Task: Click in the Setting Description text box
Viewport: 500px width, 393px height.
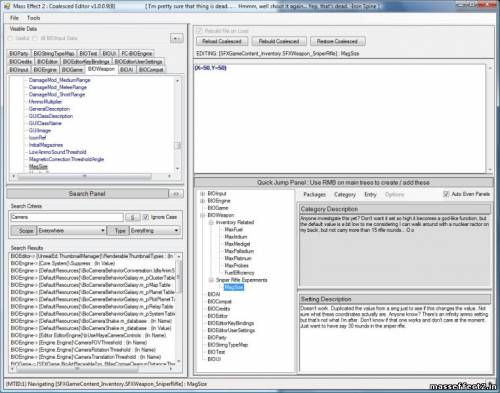Action: pos(395,338)
